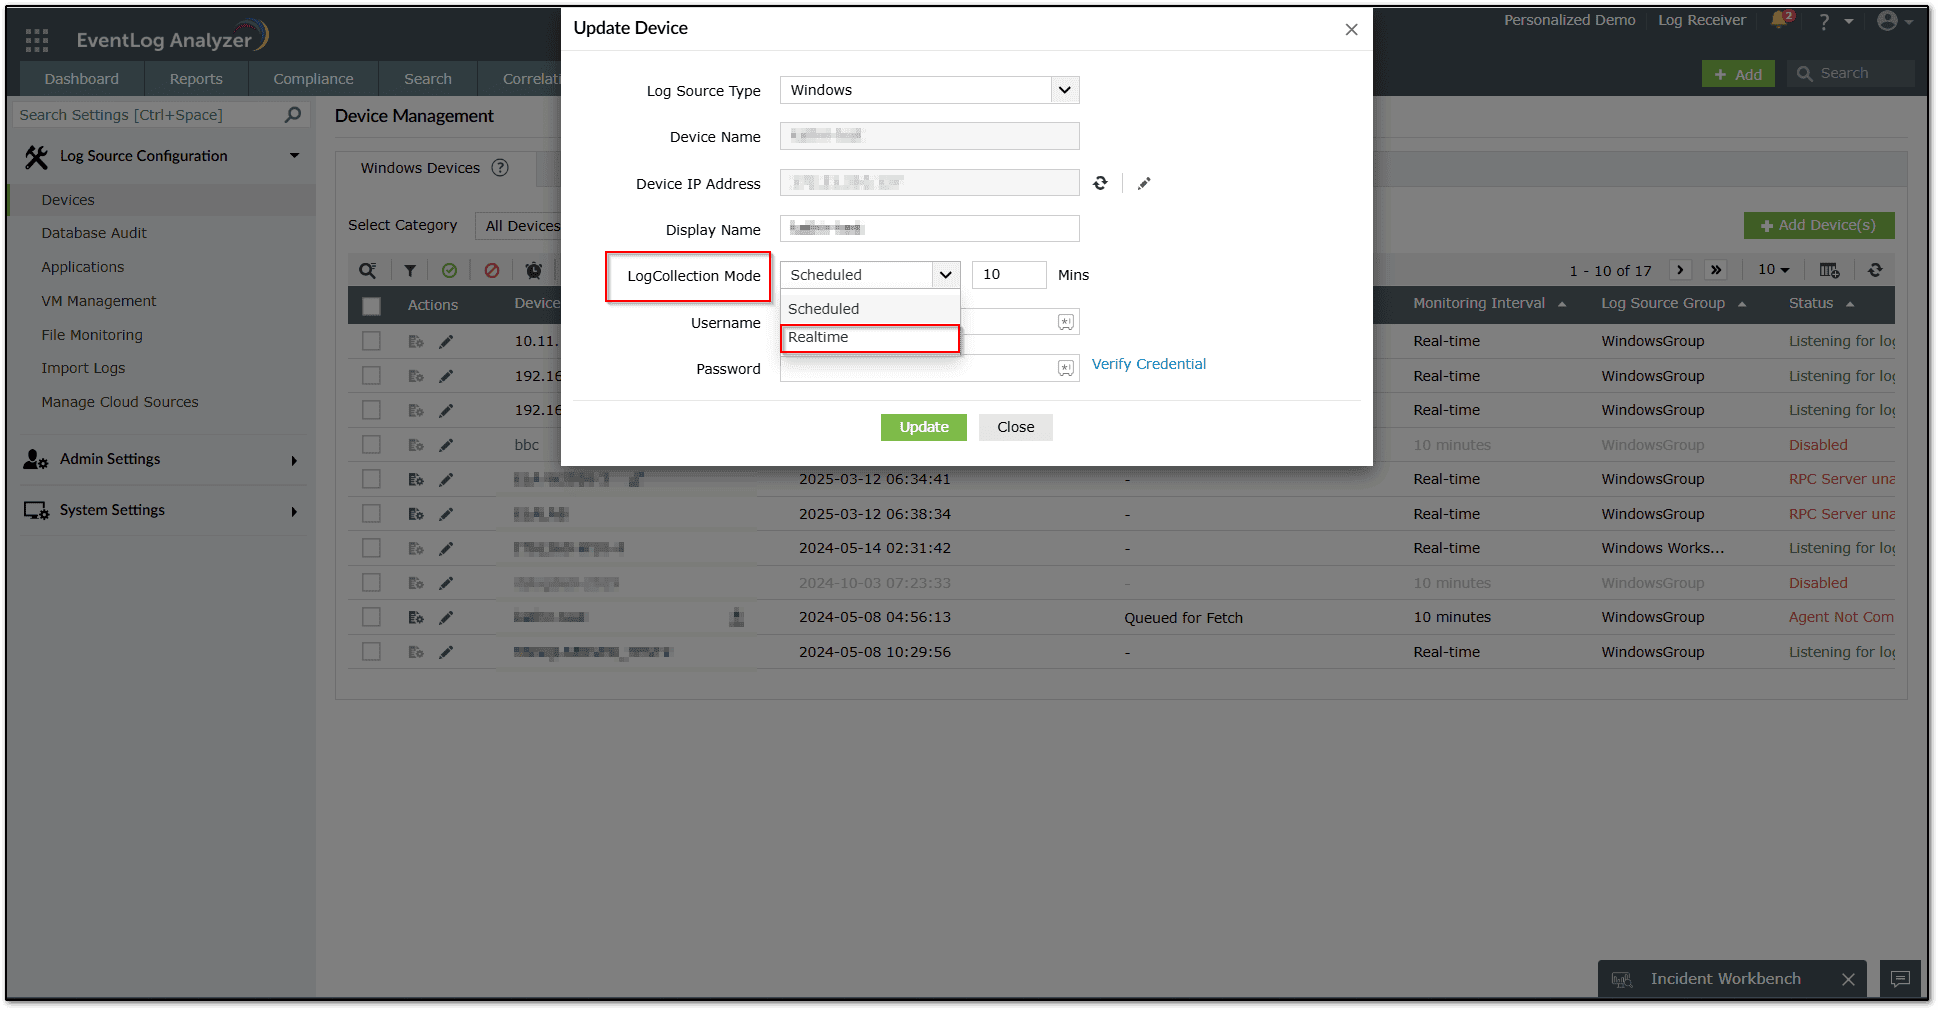Check the box for bbc device
This screenshot has width=1938, height=1010.
(371, 445)
